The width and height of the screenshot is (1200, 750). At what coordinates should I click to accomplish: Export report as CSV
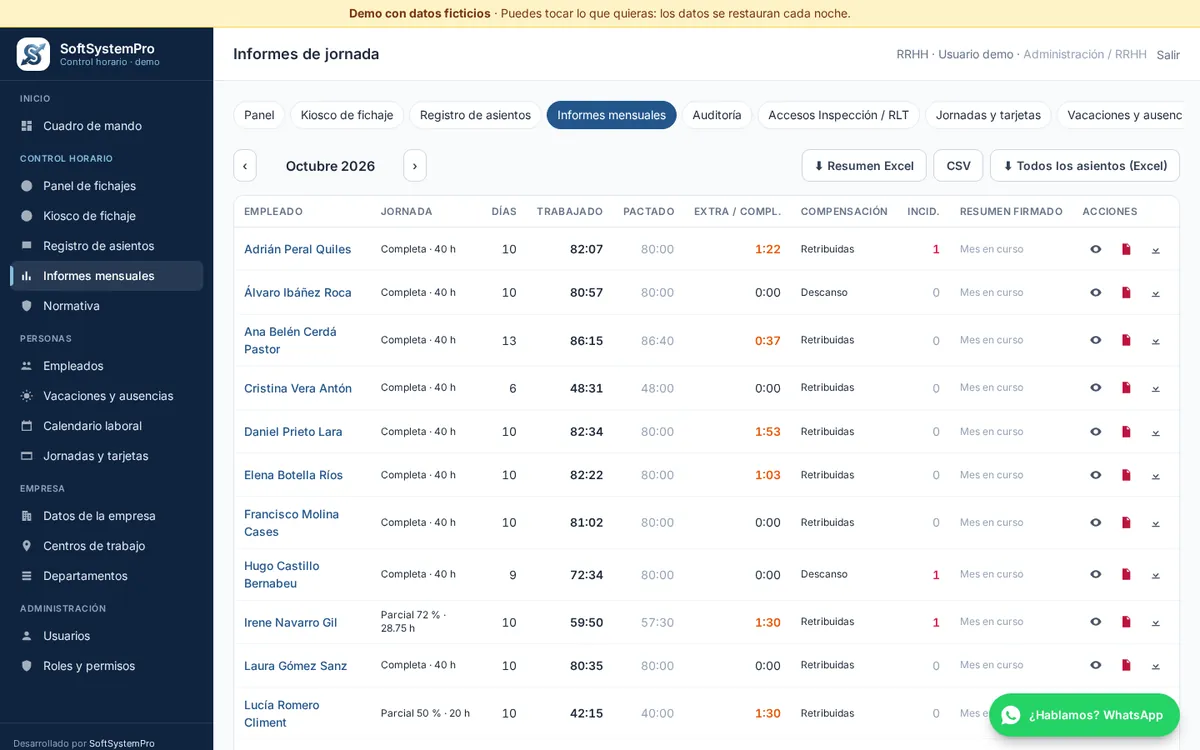[x=958, y=166]
